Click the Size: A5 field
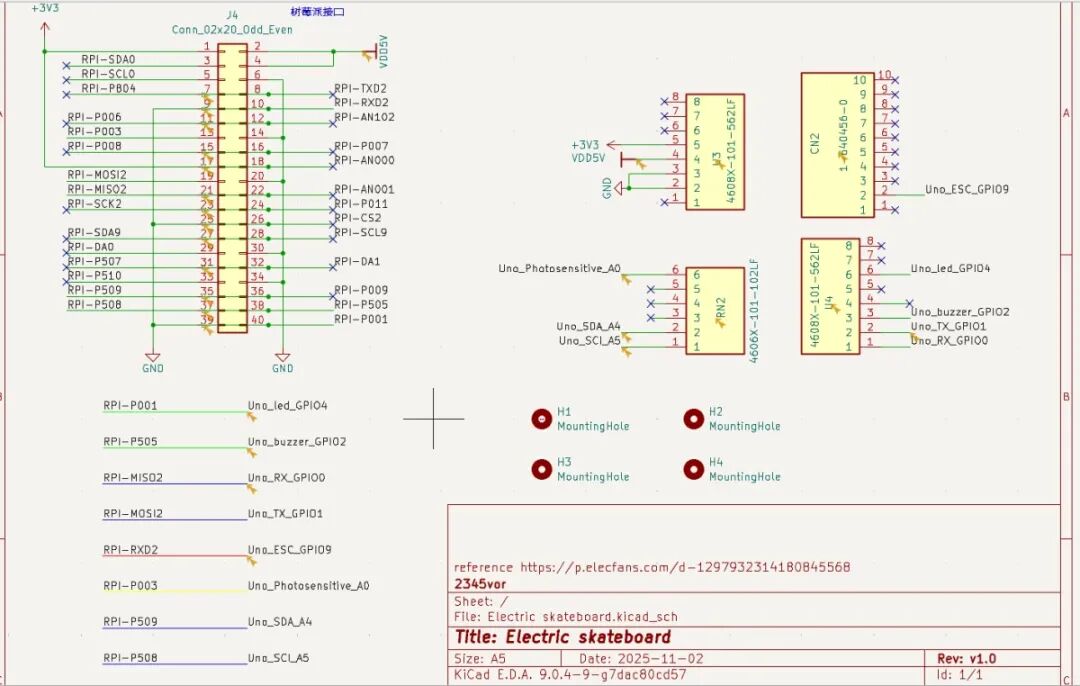This screenshot has height=686, width=1080. click(480, 659)
